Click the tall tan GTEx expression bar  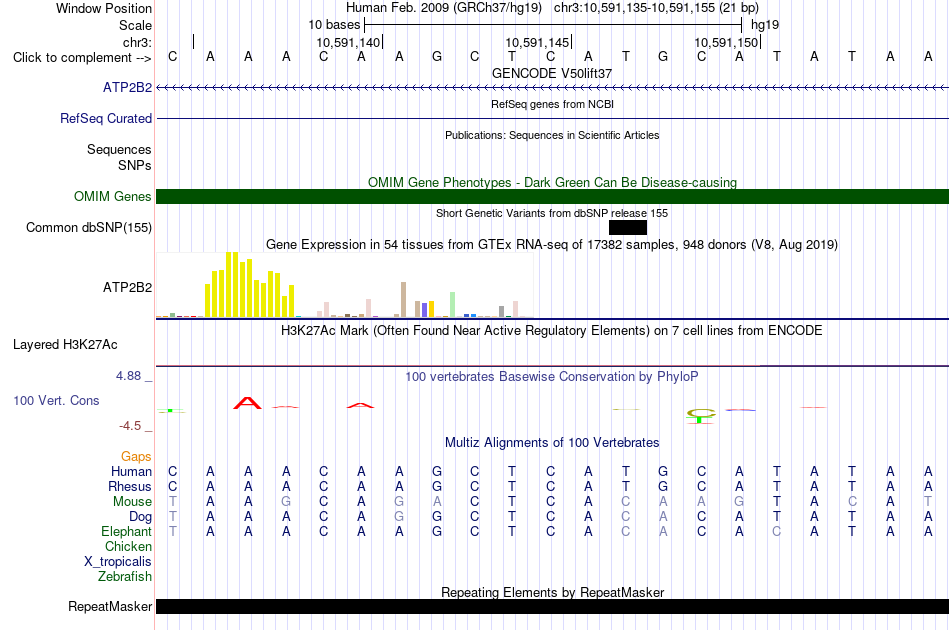pos(404,299)
